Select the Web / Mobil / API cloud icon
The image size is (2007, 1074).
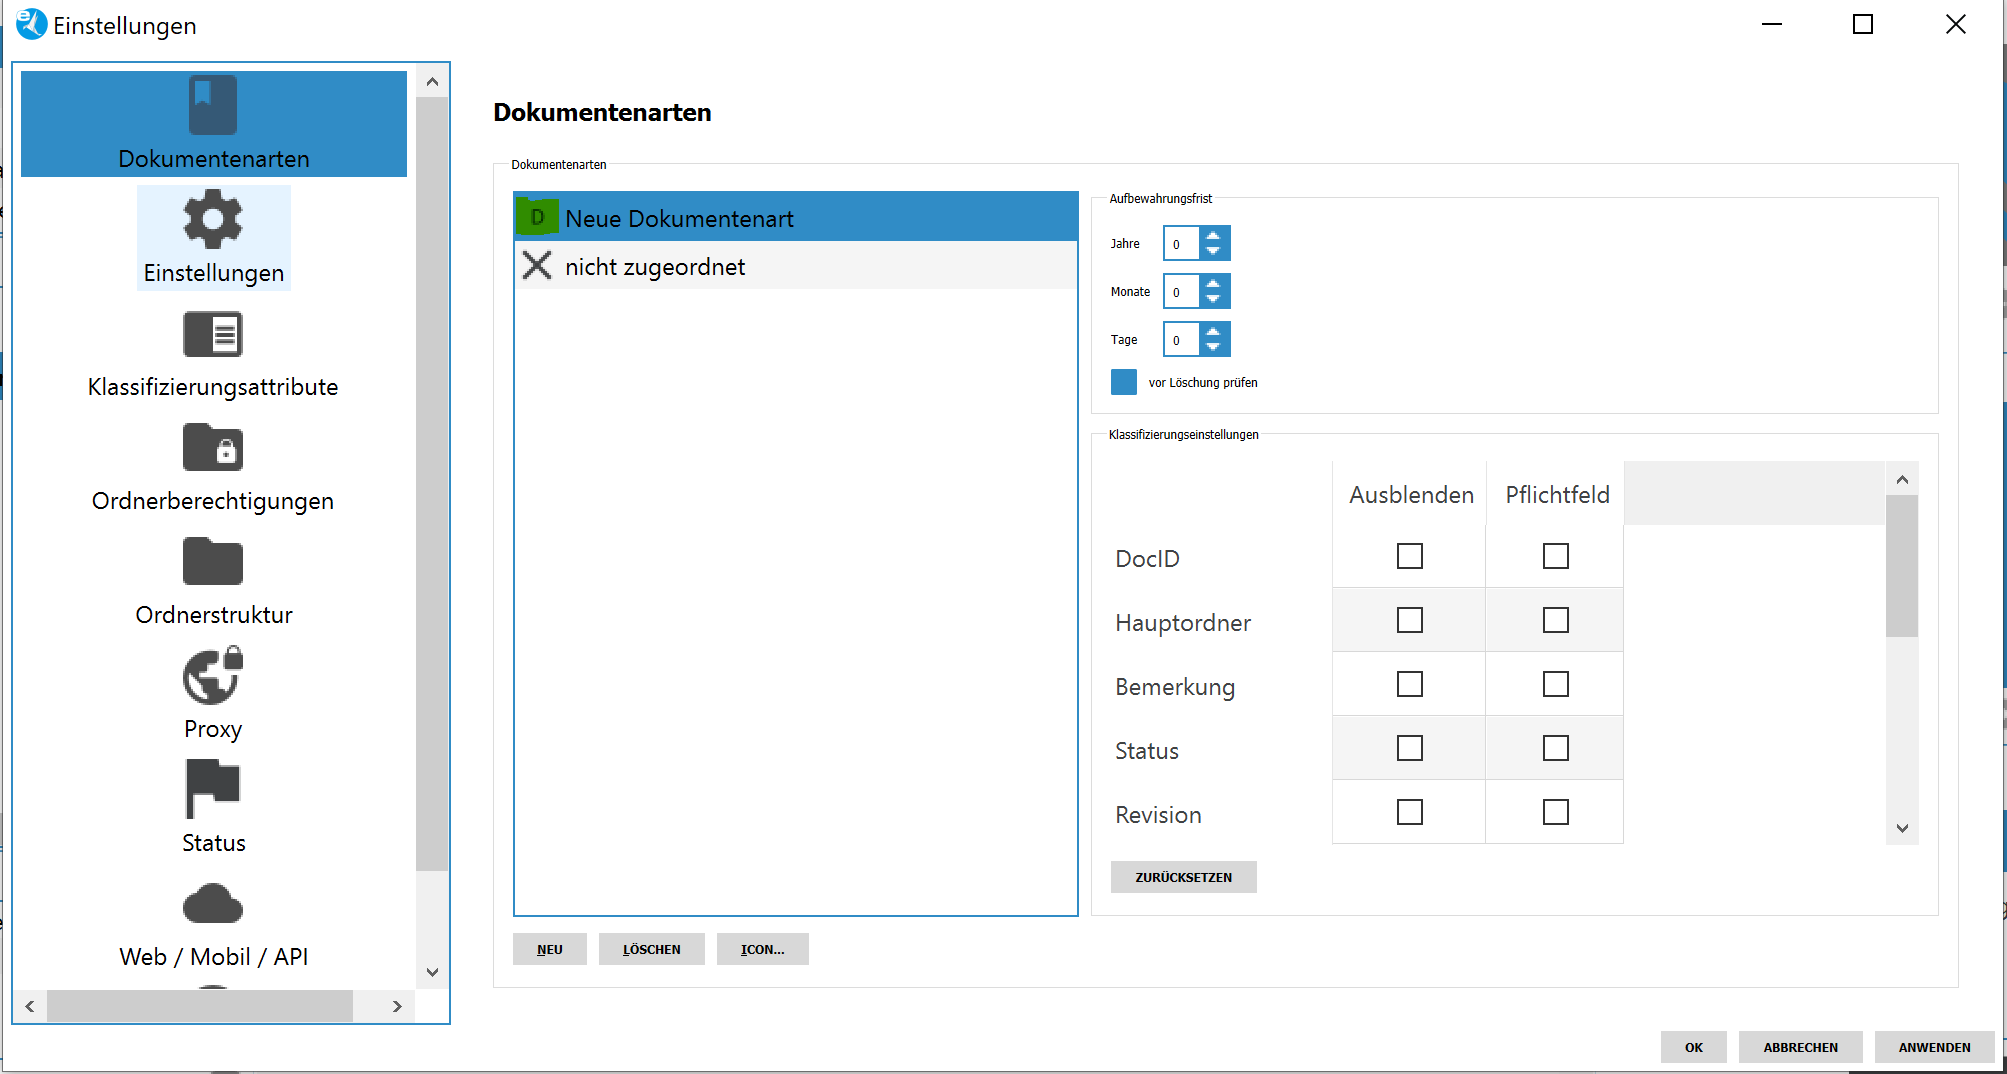(213, 905)
